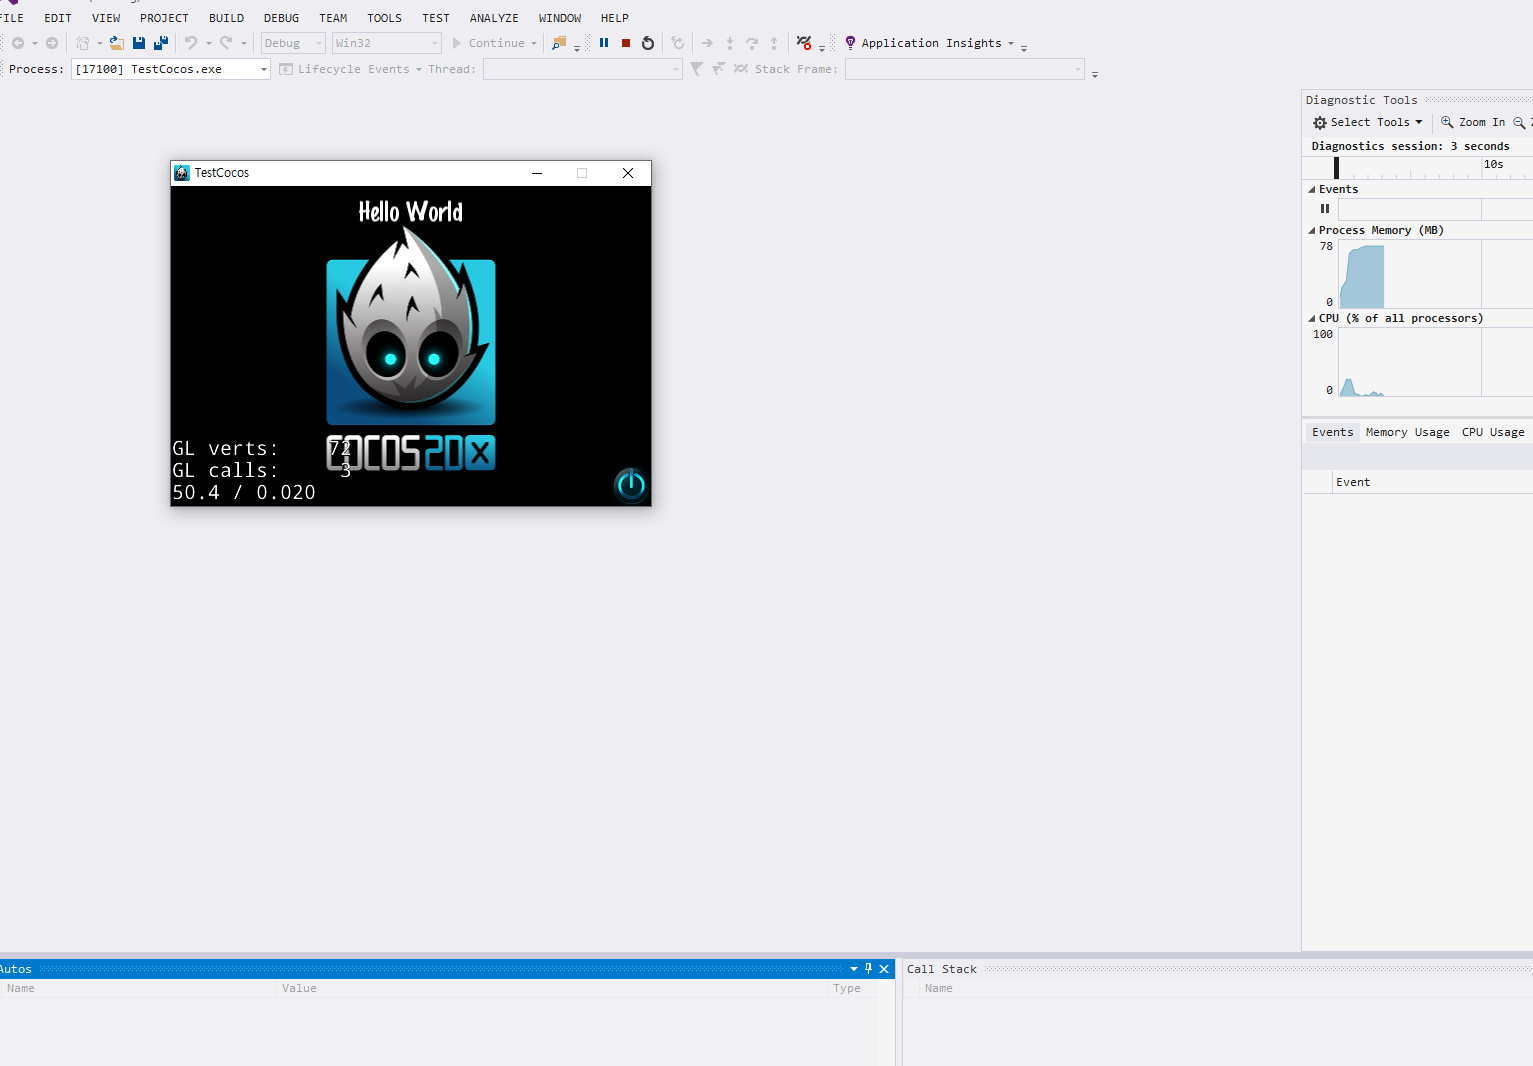Image resolution: width=1533 pixels, height=1066 pixels.
Task: Close the Autos panel
Action: (884, 969)
